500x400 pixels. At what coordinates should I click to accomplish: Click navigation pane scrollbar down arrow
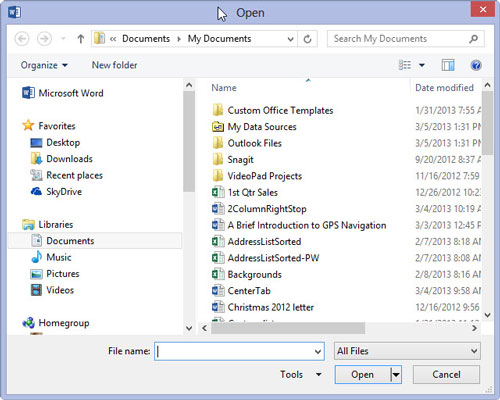(189, 328)
